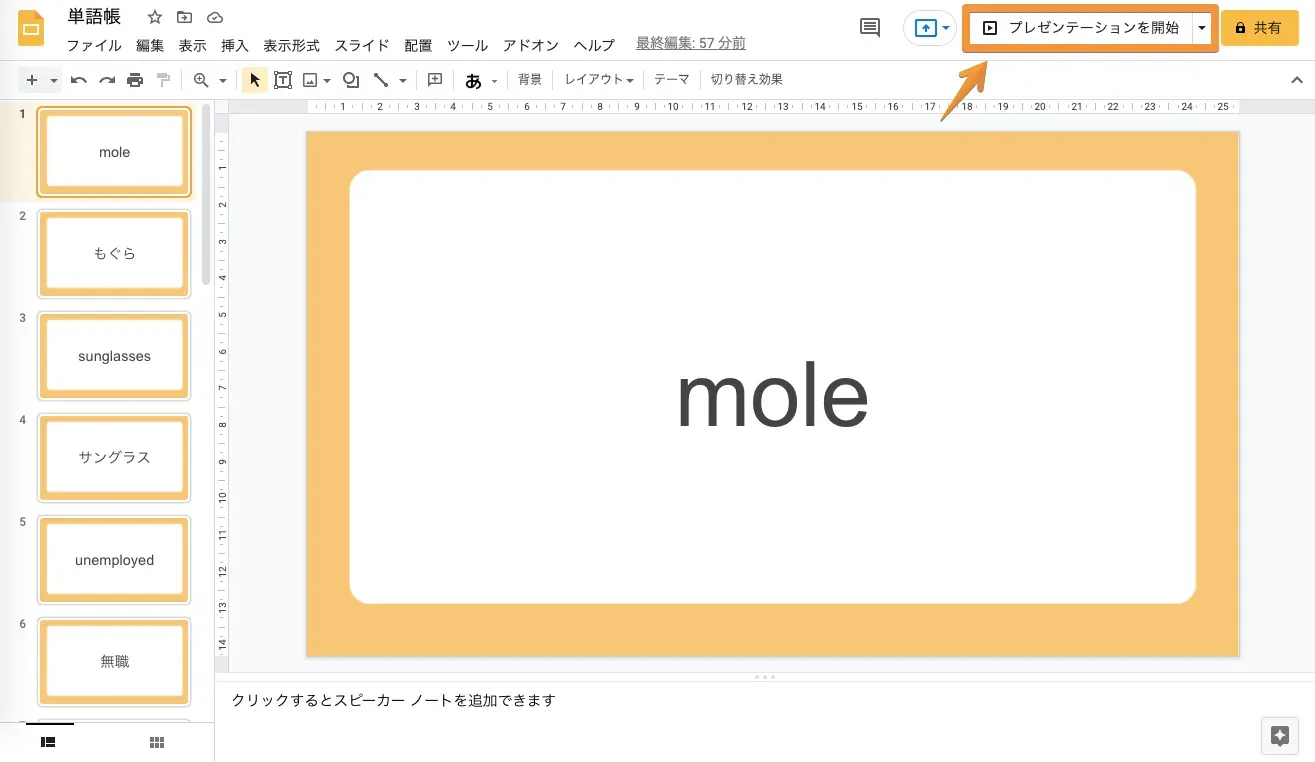
Task: Select slide 1 thumbnail mole
Action: [x=114, y=152]
